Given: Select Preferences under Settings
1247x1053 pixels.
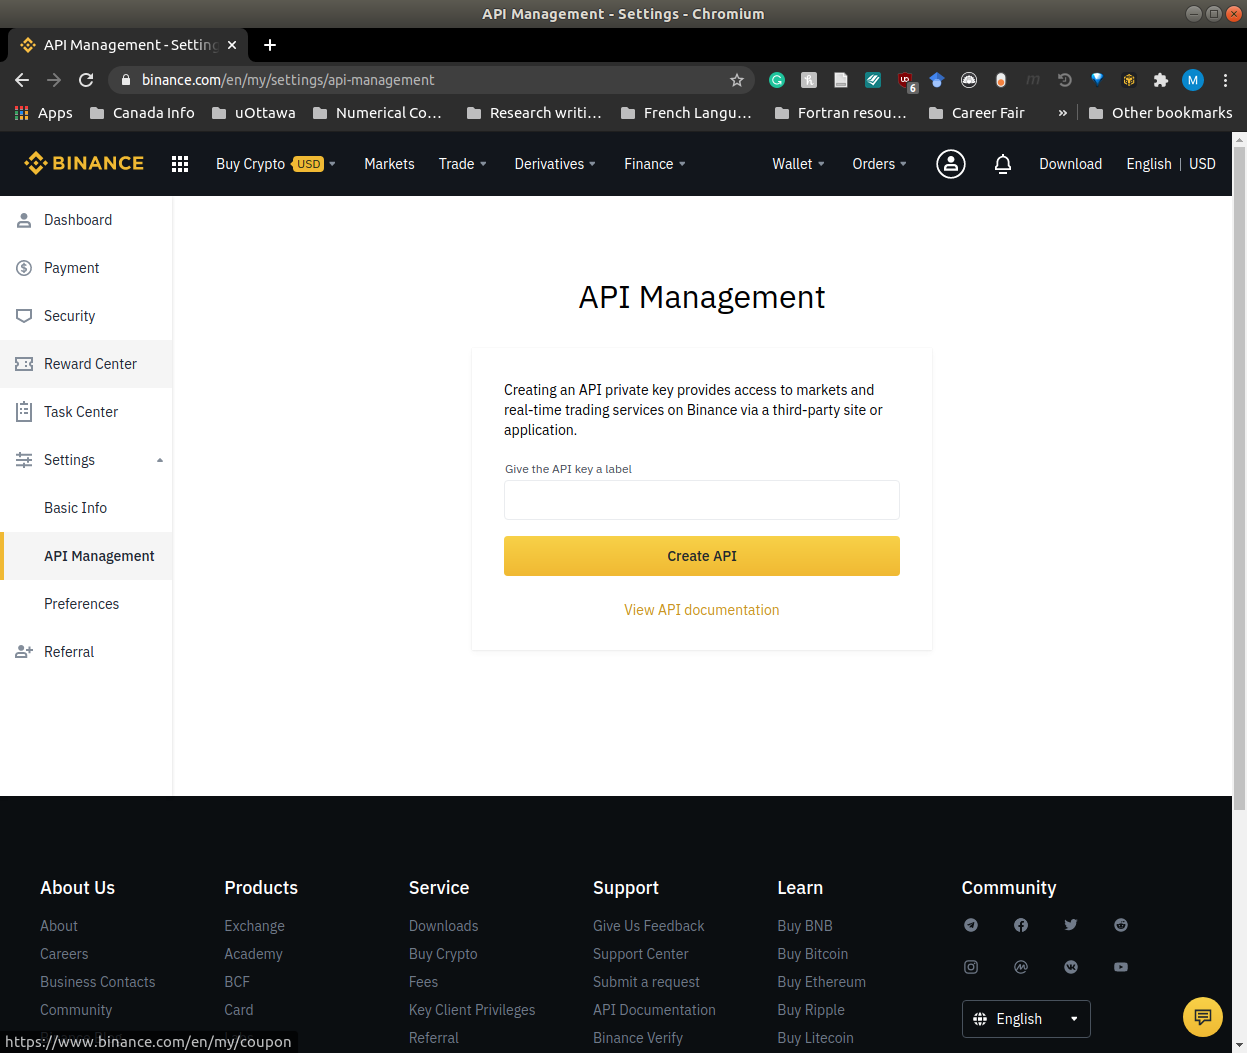Looking at the screenshot, I should 86,604.
